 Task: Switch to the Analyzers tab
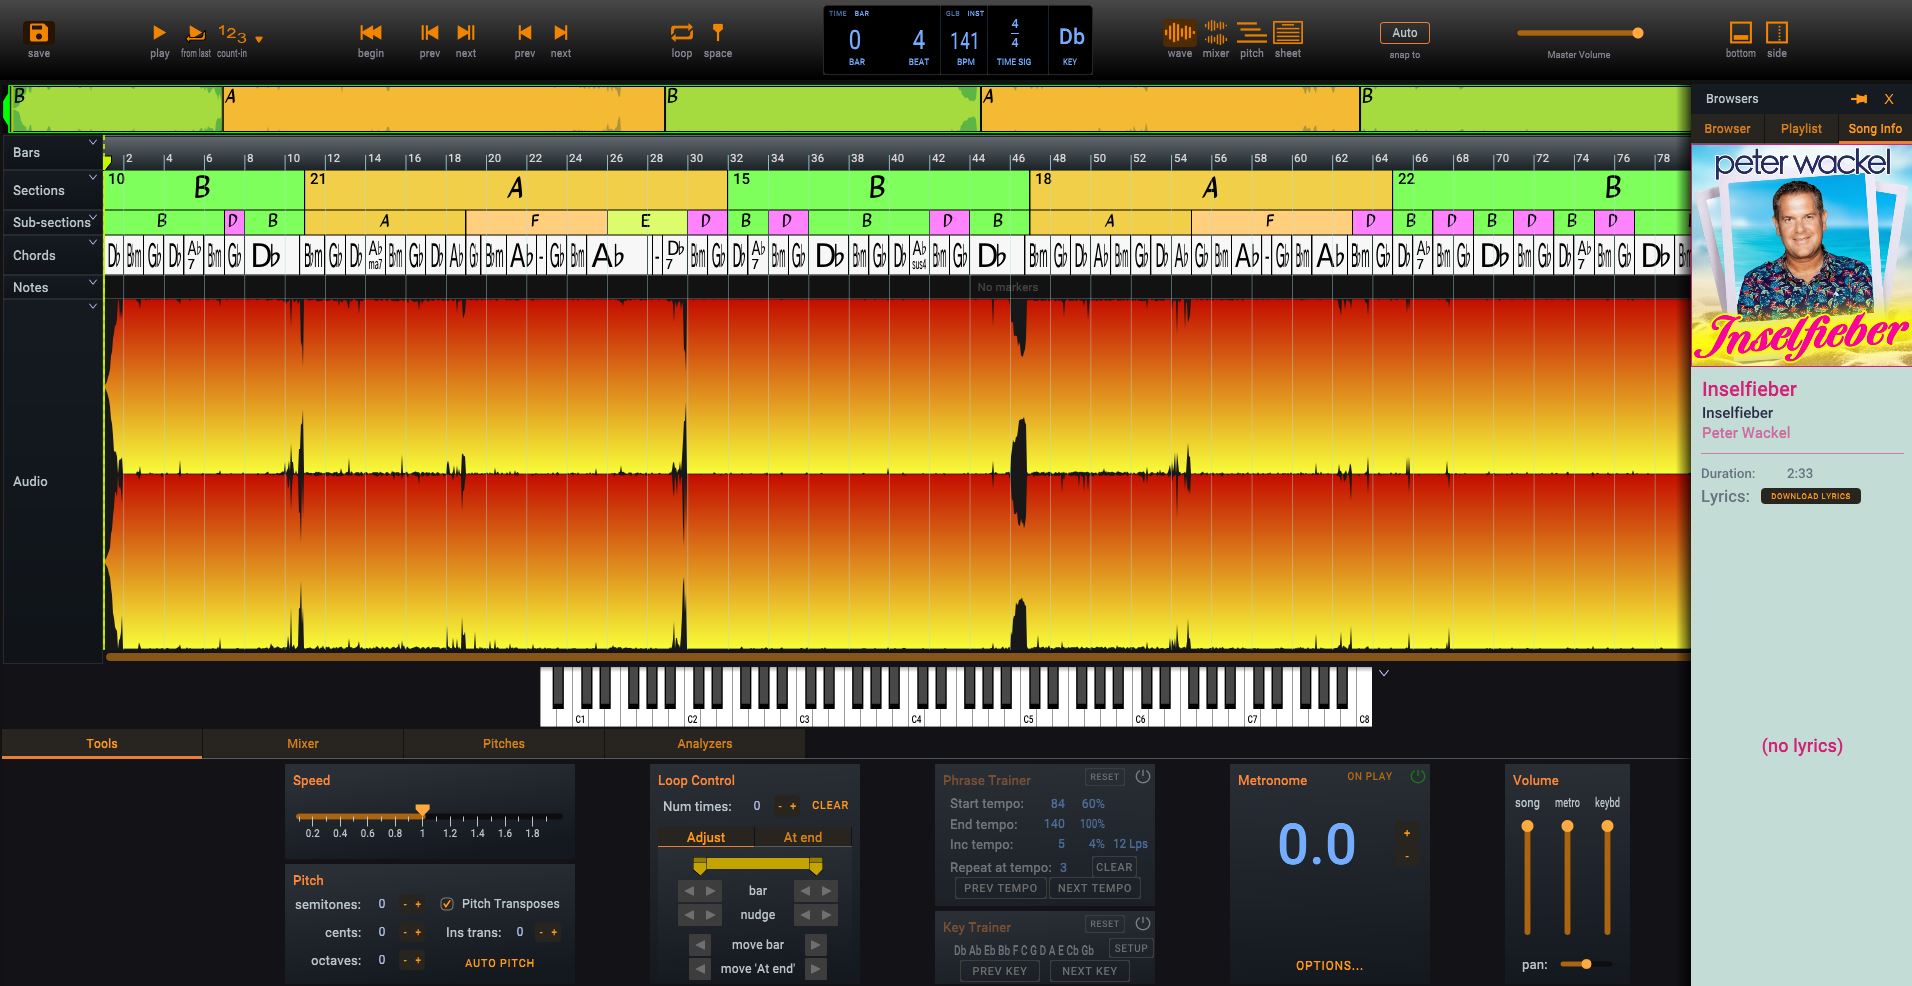(x=704, y=744)
